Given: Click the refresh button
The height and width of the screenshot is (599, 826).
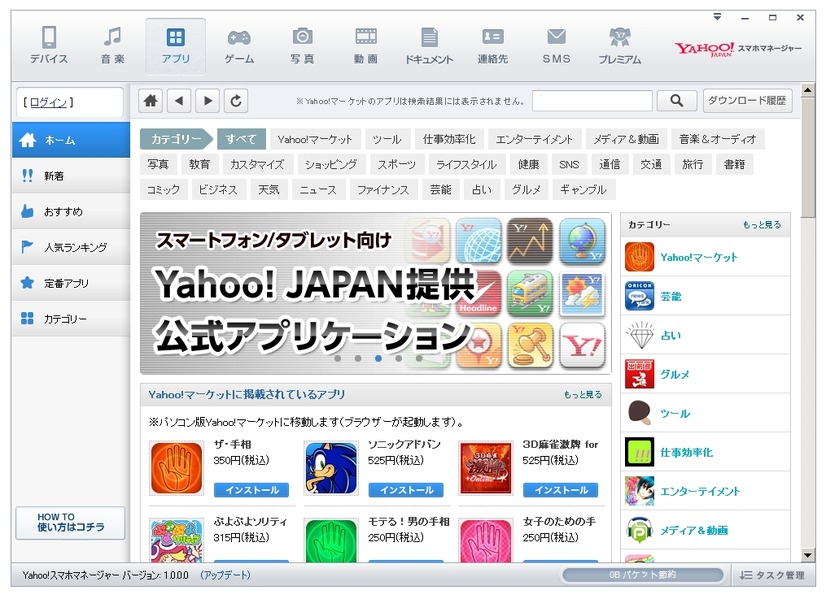Looking at the screenshot, I should pyautogui.click(x=236, y=101).
